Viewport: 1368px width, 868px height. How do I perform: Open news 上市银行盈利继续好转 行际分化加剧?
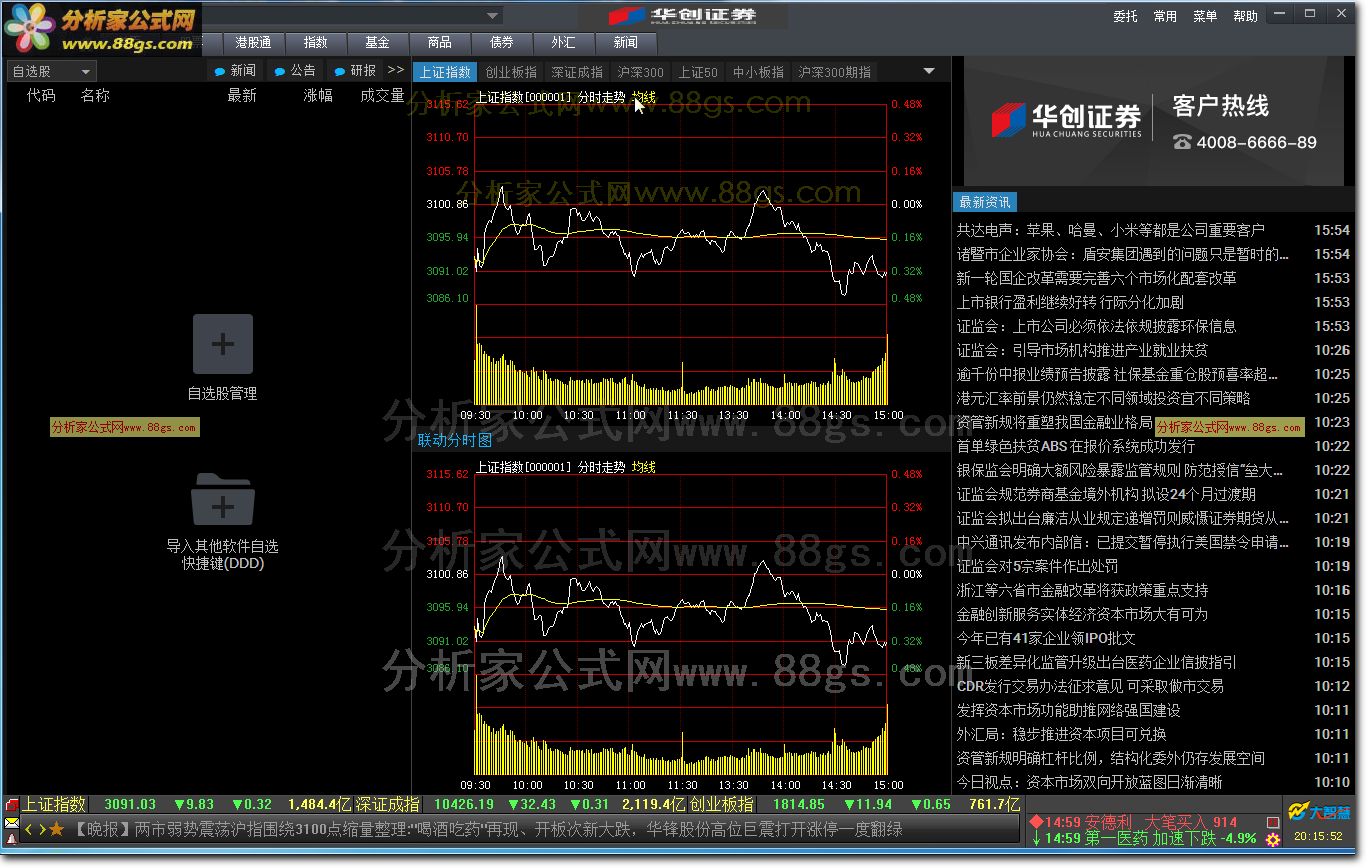pyautogui.click(x=1070, y=302)
